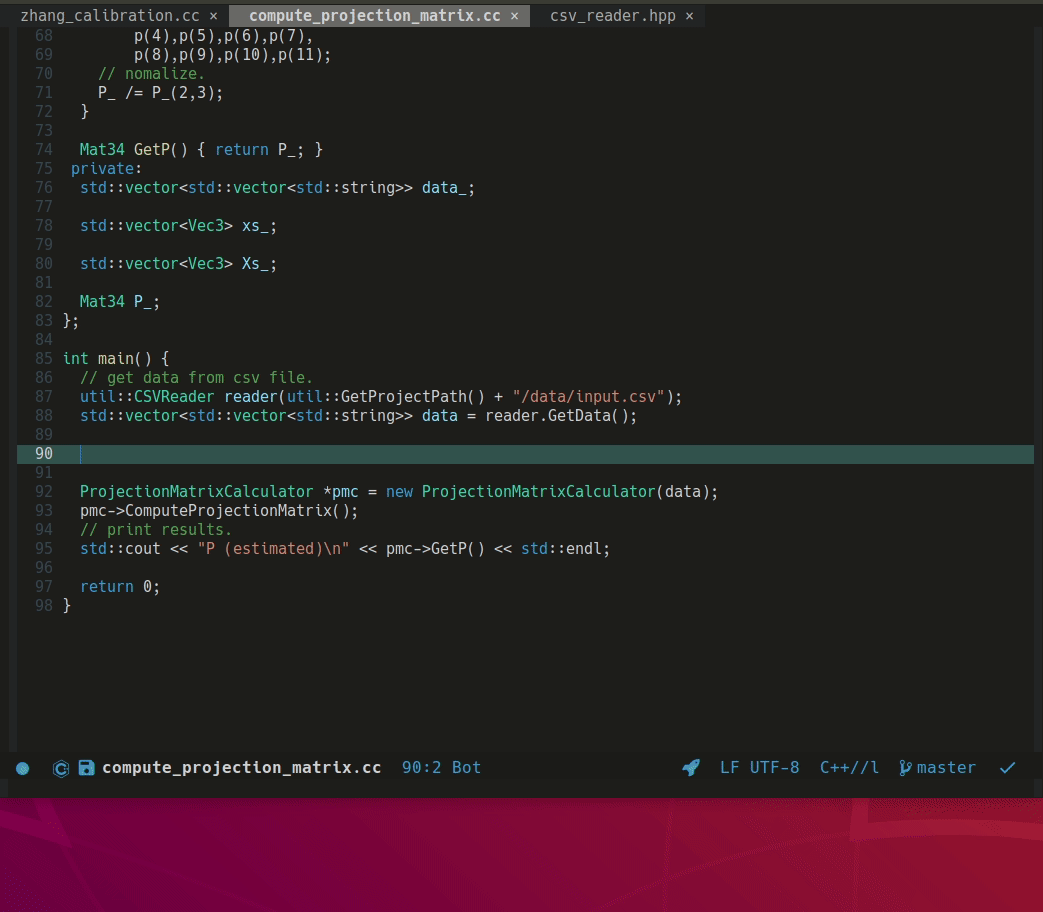Click the "// print results." comment
1043x912 pixels.
coord(156,530)
